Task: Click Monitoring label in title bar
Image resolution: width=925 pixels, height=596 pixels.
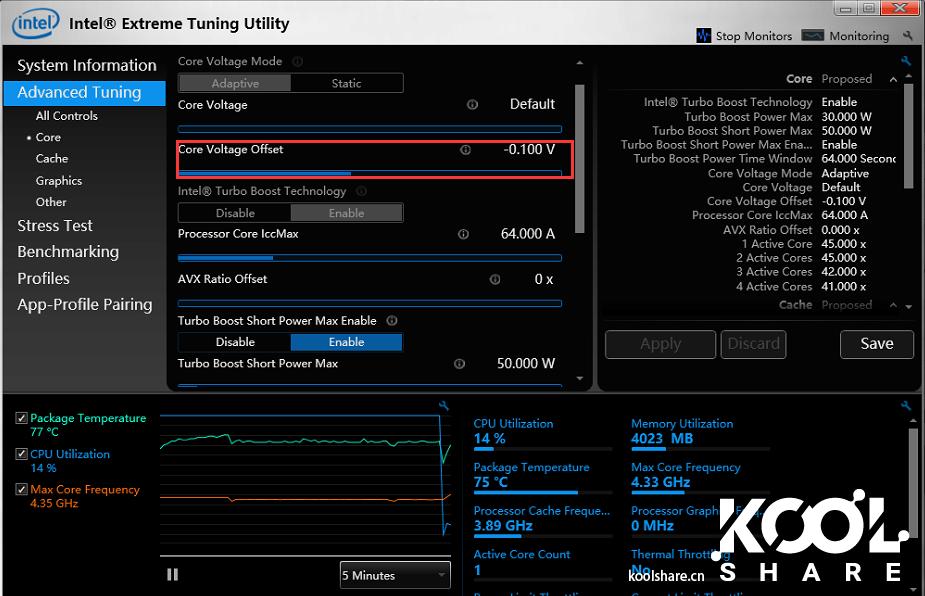Action: click(x=859, y=36)
